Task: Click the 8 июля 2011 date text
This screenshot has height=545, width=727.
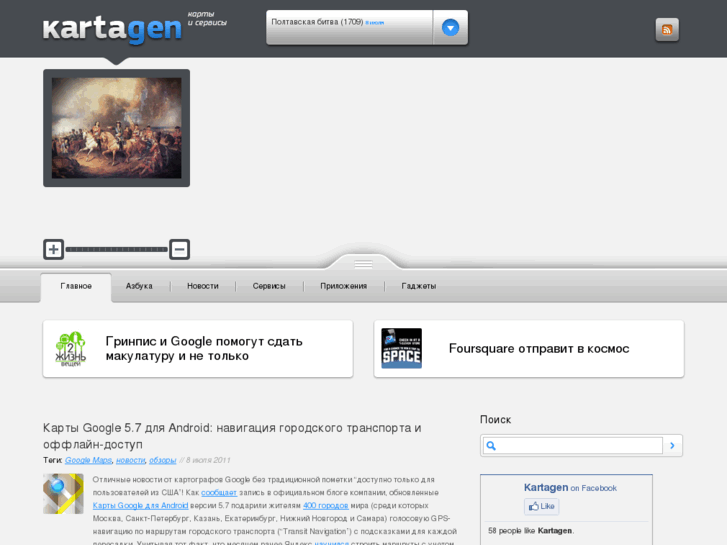Action: [208, 460]
